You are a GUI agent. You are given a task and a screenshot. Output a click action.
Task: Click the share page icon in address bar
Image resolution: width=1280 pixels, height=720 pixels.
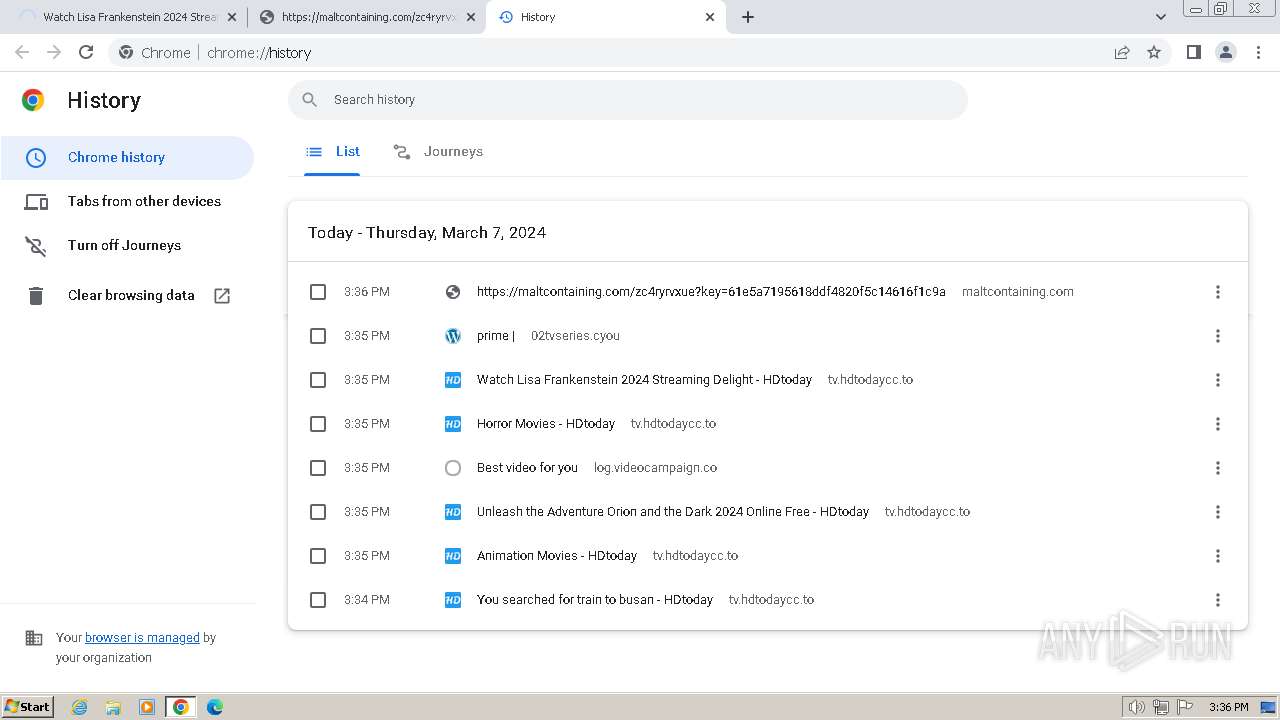point(1122,52)
